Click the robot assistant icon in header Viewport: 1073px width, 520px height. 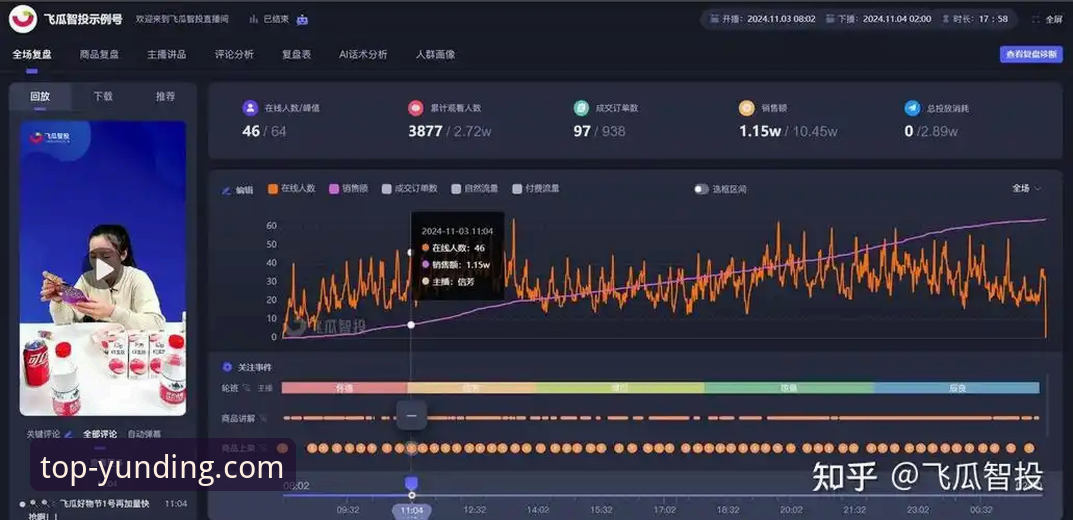(302, 19)
